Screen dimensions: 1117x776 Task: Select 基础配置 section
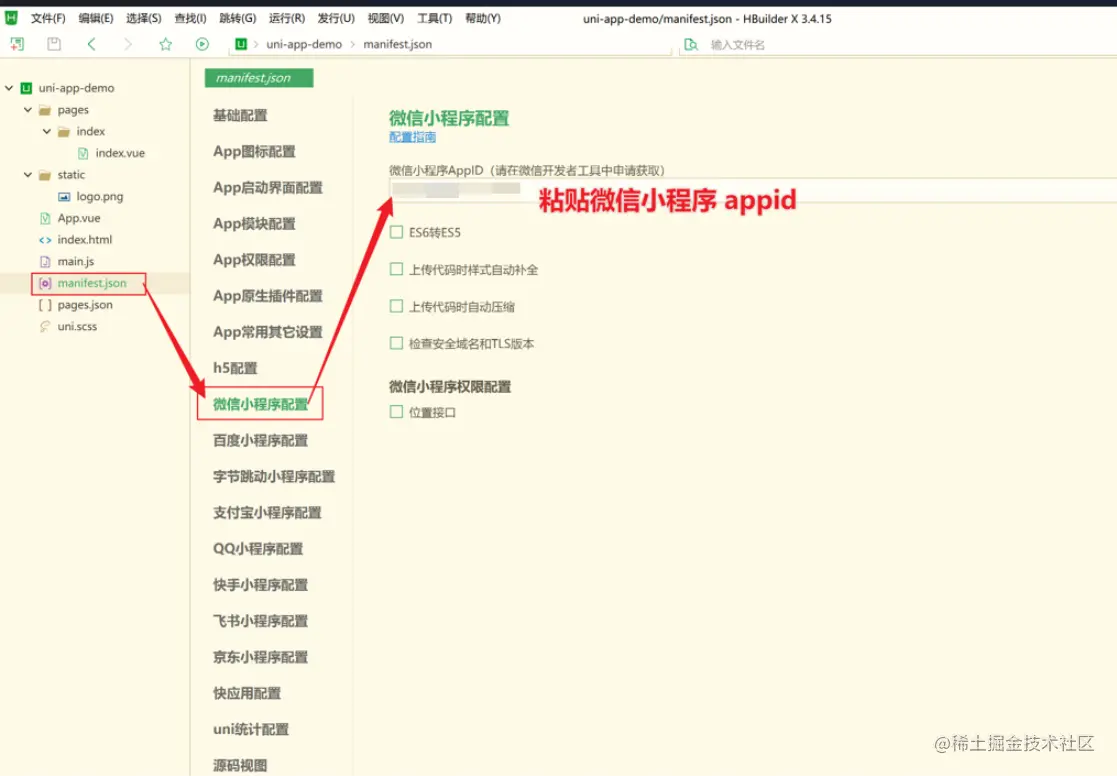[240, 115]
